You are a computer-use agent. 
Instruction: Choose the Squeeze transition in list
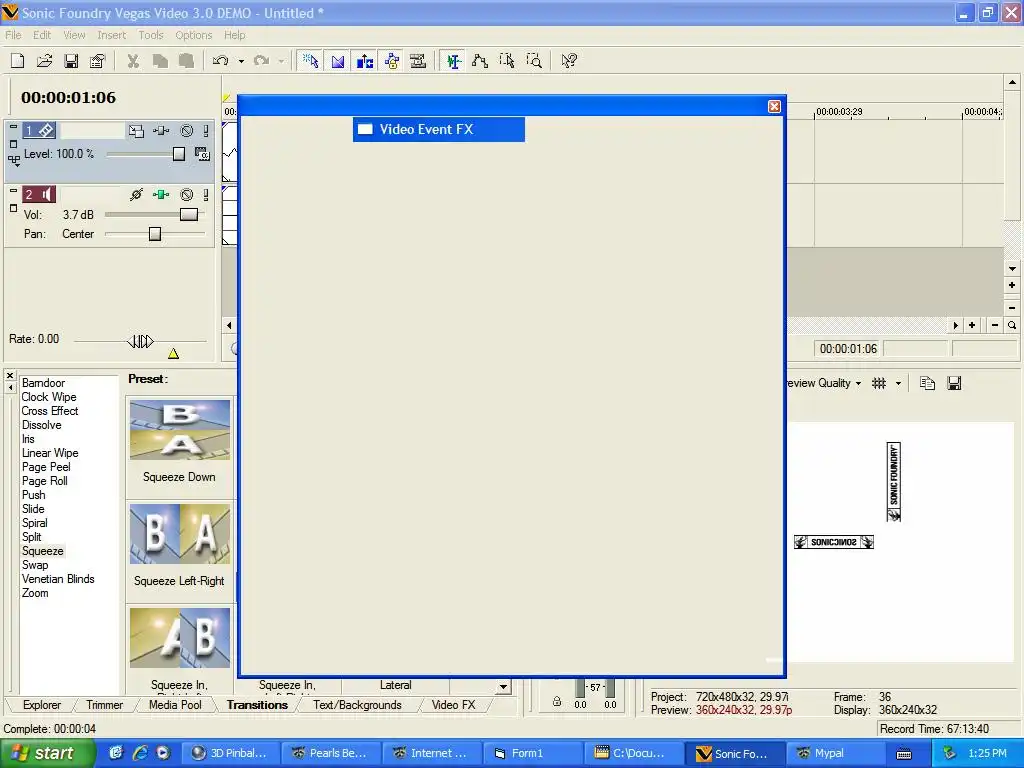tap(43, 551)
